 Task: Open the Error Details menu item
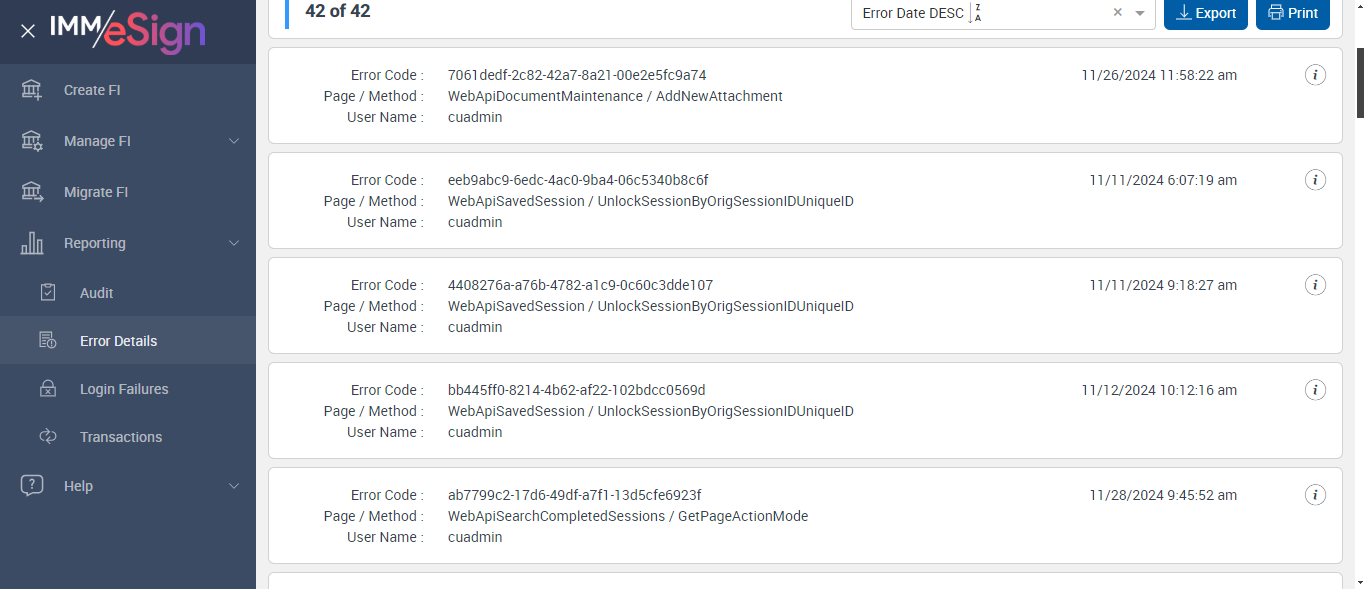click(x=118, y=341)
